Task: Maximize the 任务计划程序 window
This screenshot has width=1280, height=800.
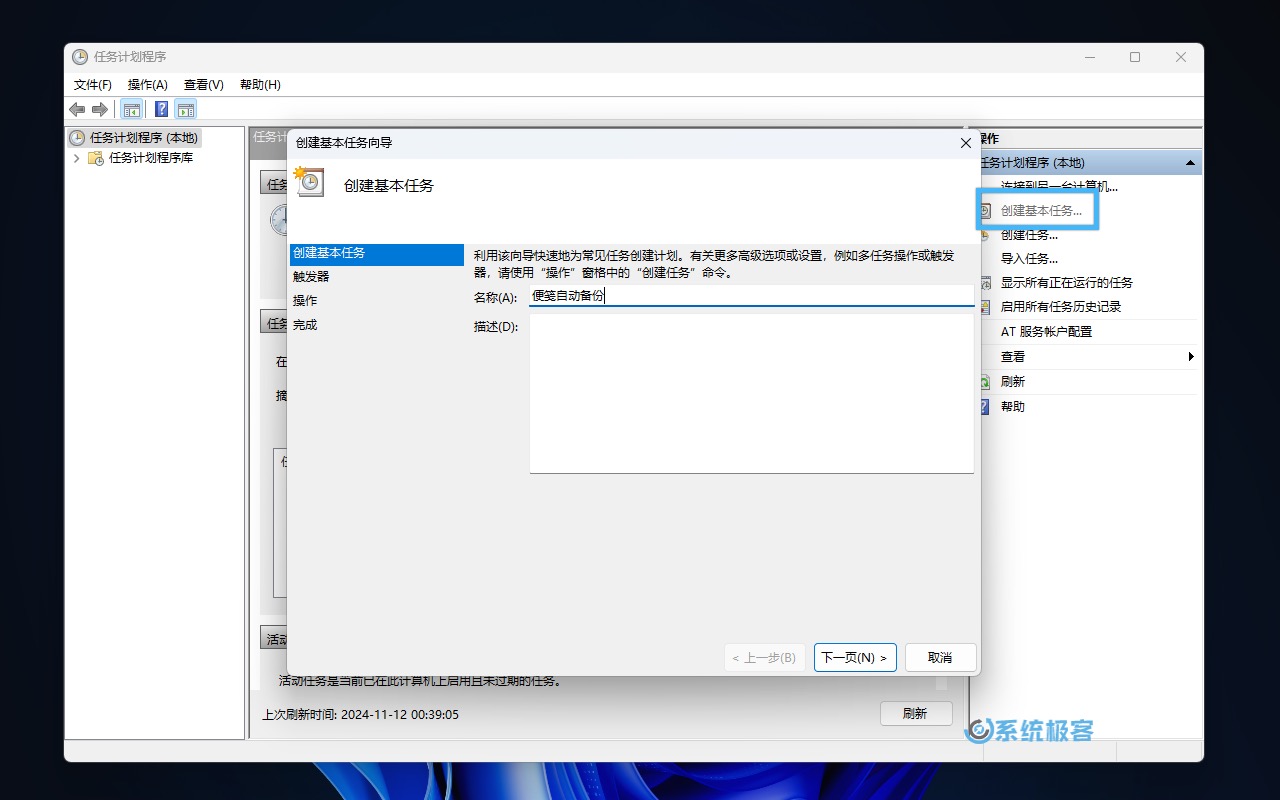Action: click(x=1135, y=57)
